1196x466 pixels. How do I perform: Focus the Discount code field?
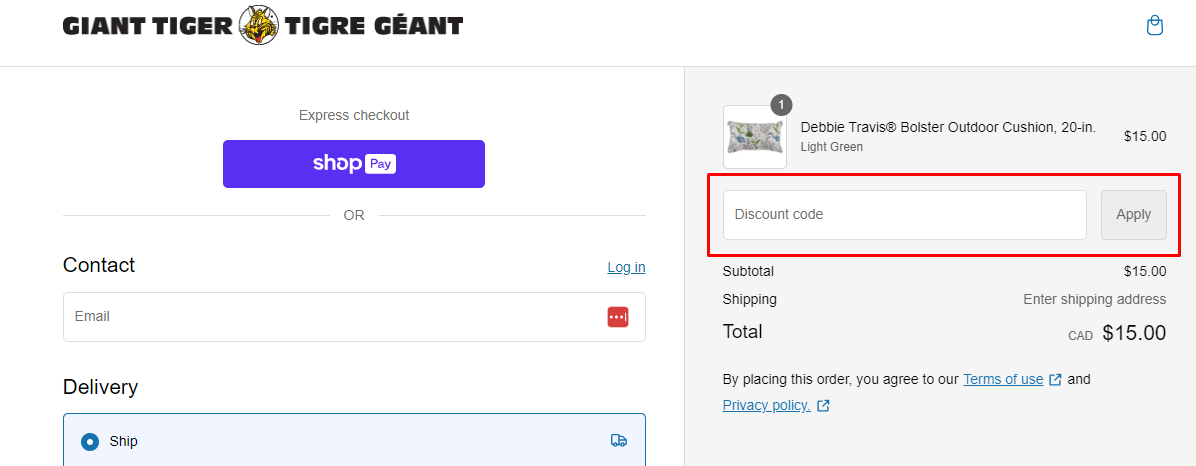coord(905,215)
